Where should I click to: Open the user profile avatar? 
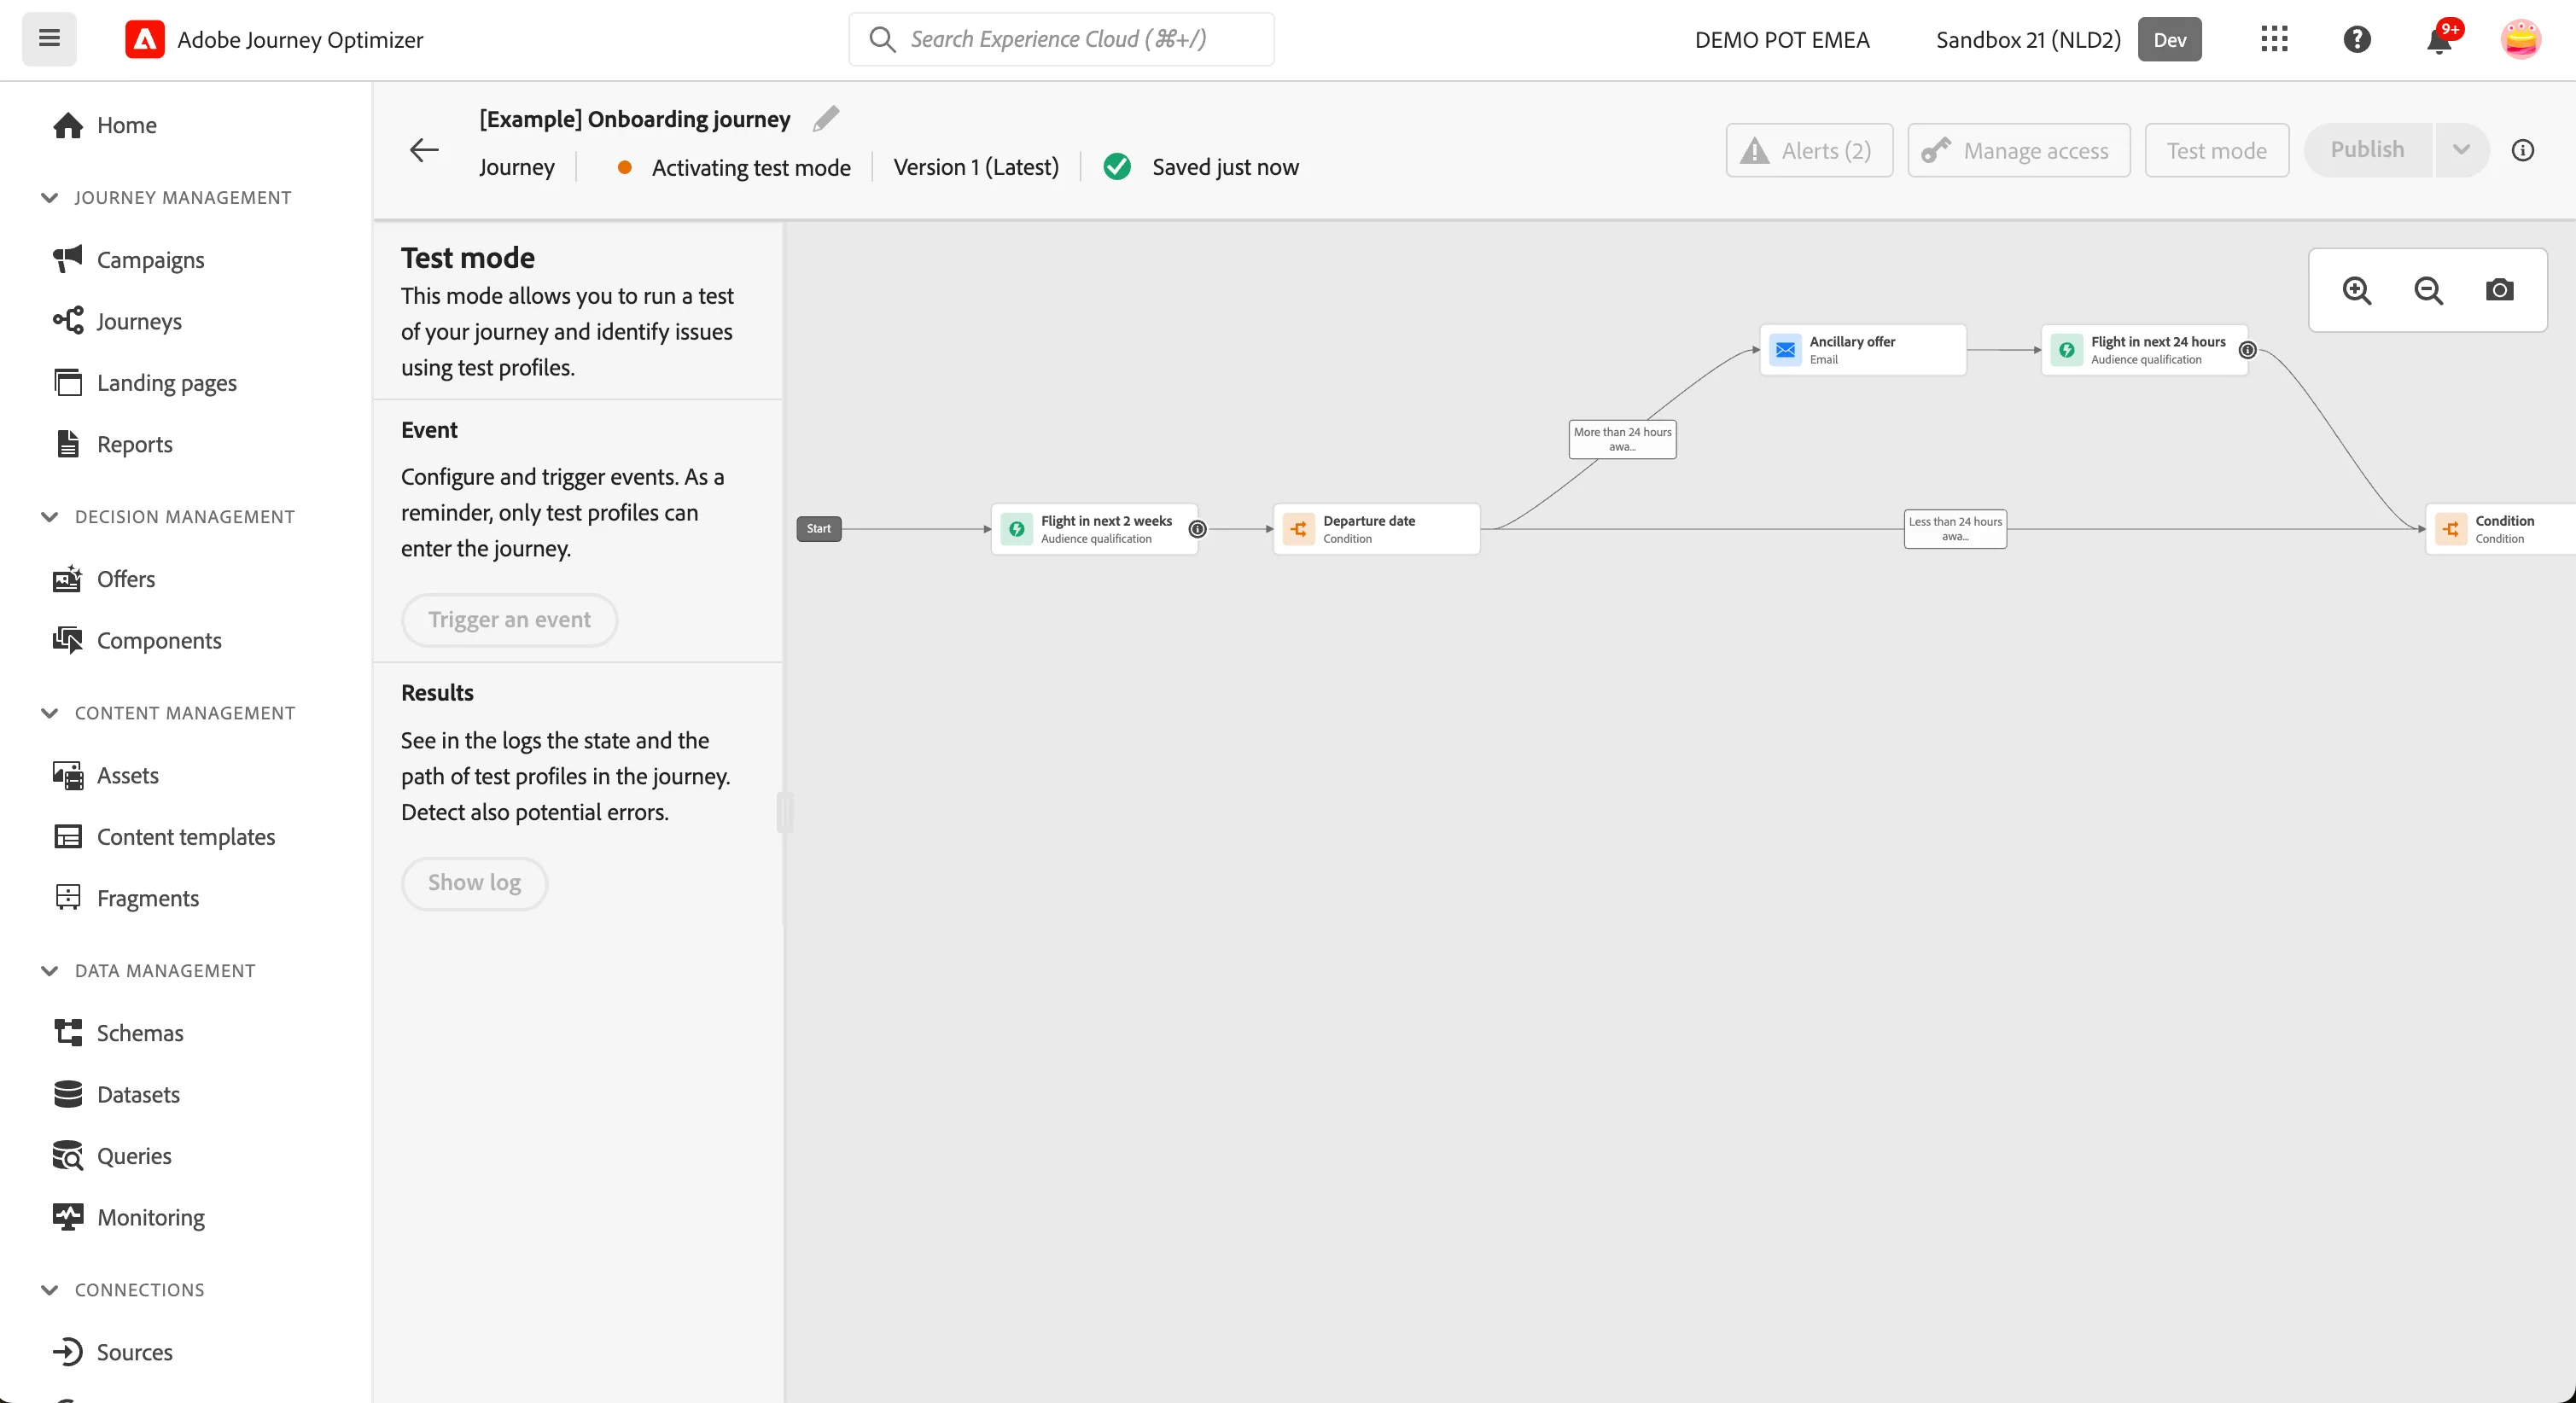[2520, 39]
